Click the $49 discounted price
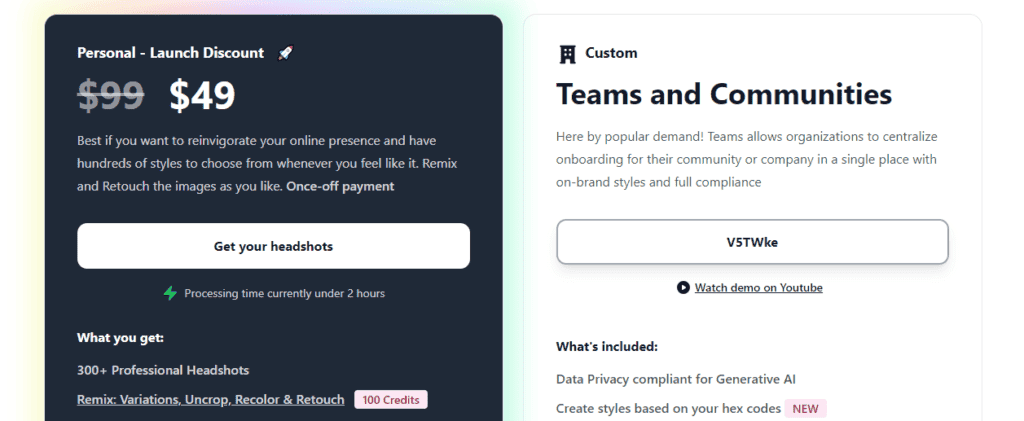 pos(202,96)
